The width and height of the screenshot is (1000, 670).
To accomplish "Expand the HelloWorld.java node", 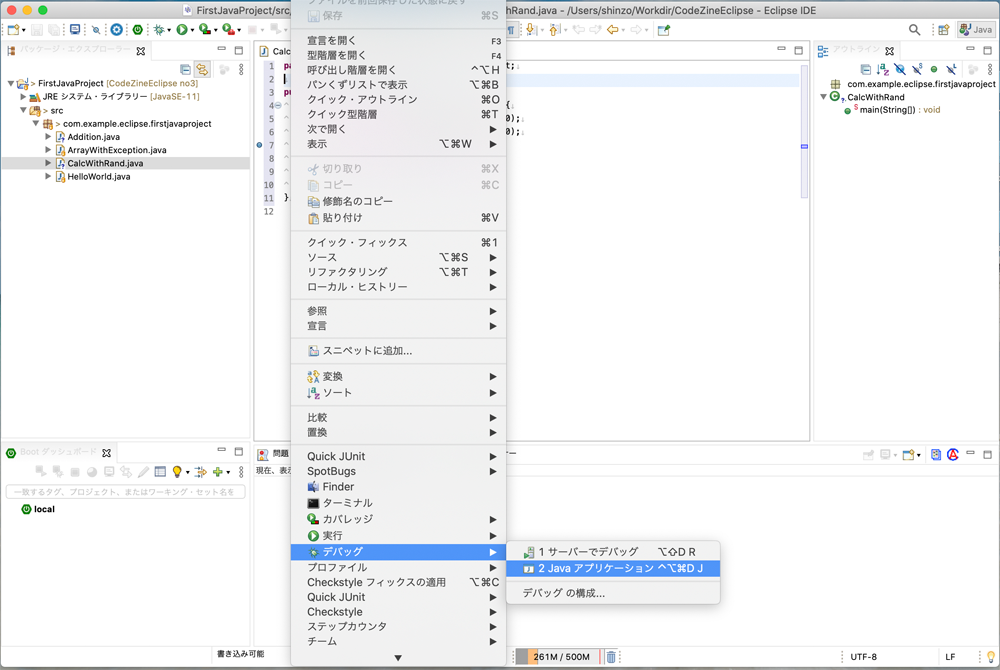I will point(48,177).
